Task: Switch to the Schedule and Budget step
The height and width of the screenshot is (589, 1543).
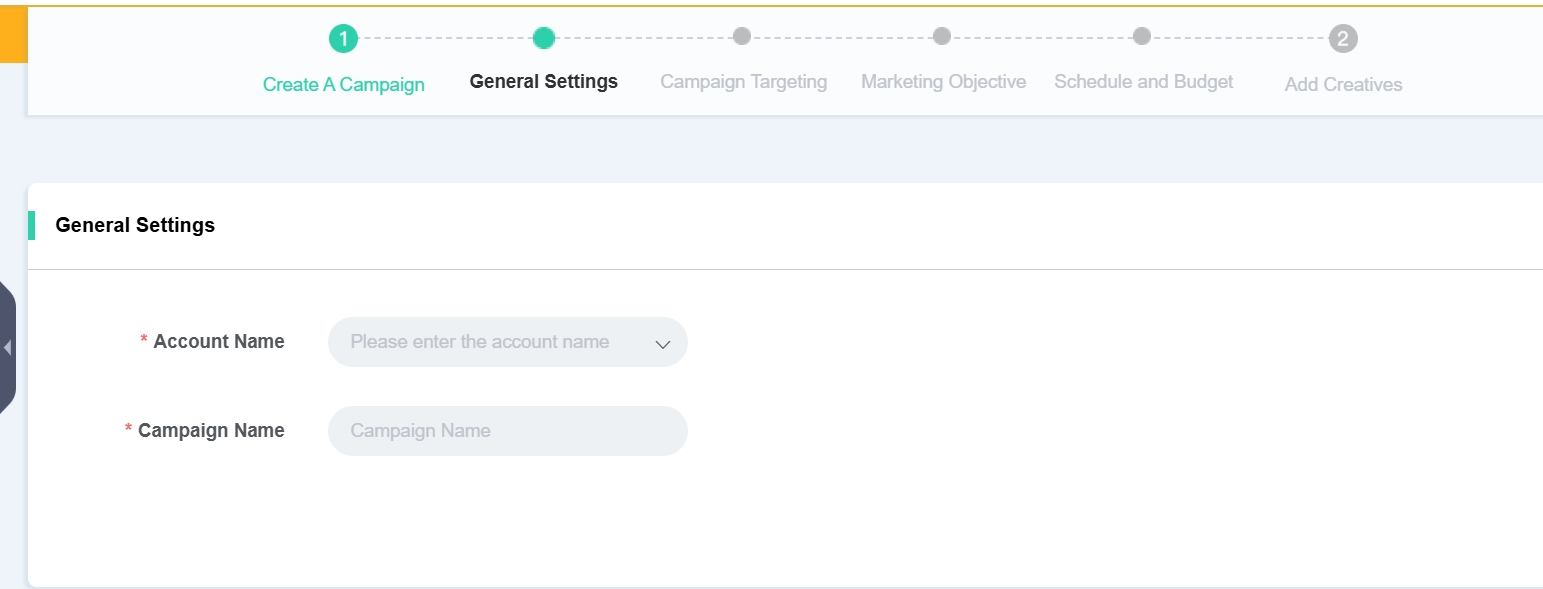Action: 1143,82
